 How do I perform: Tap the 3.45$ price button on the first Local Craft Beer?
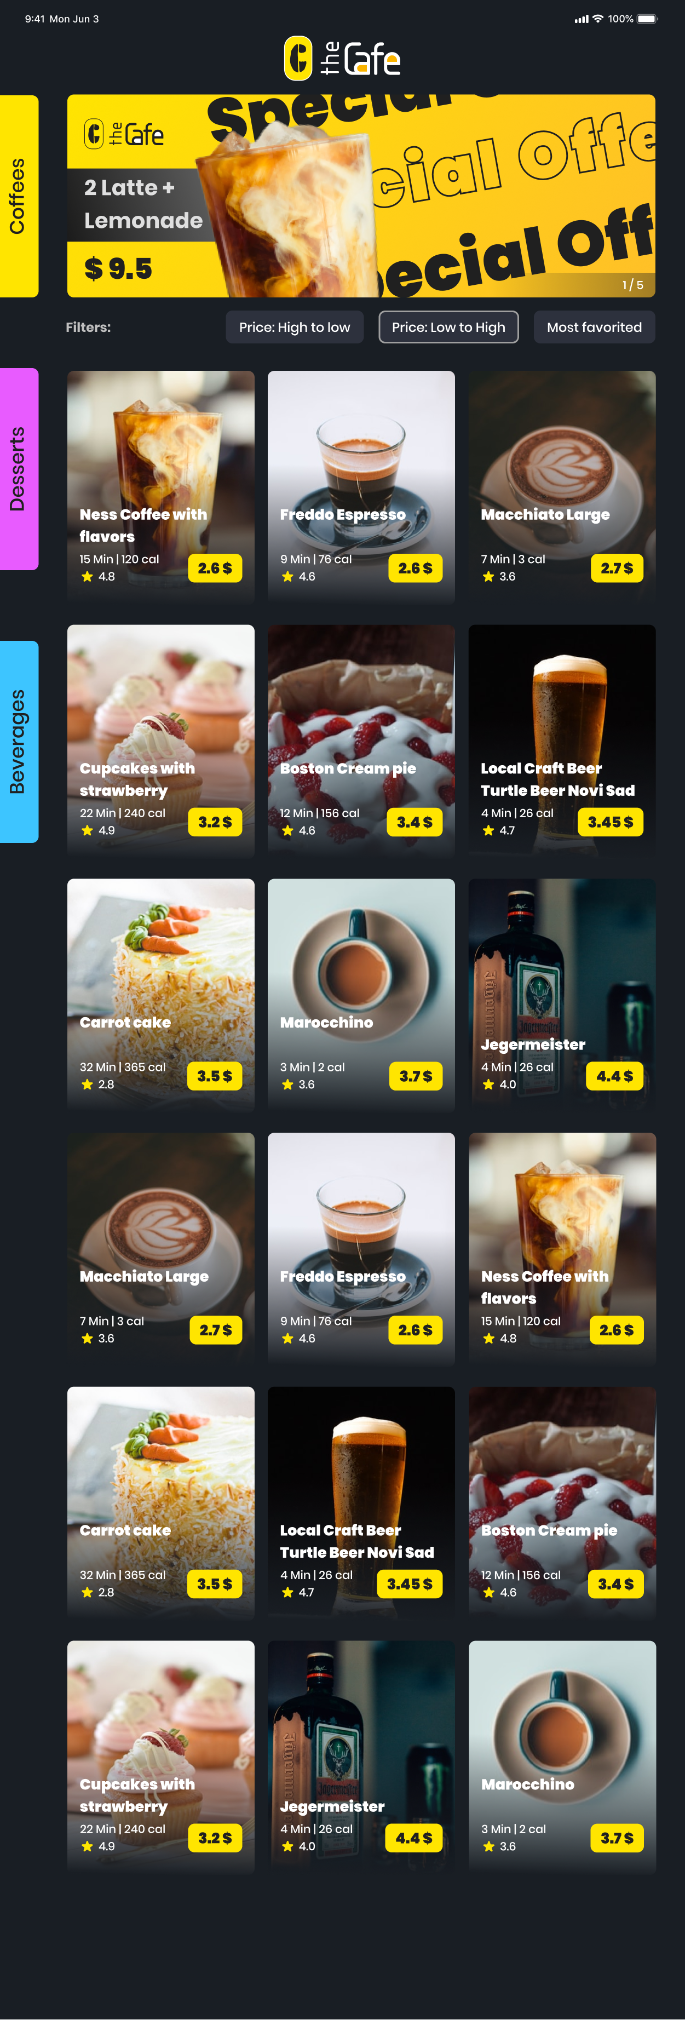(611, 822)
